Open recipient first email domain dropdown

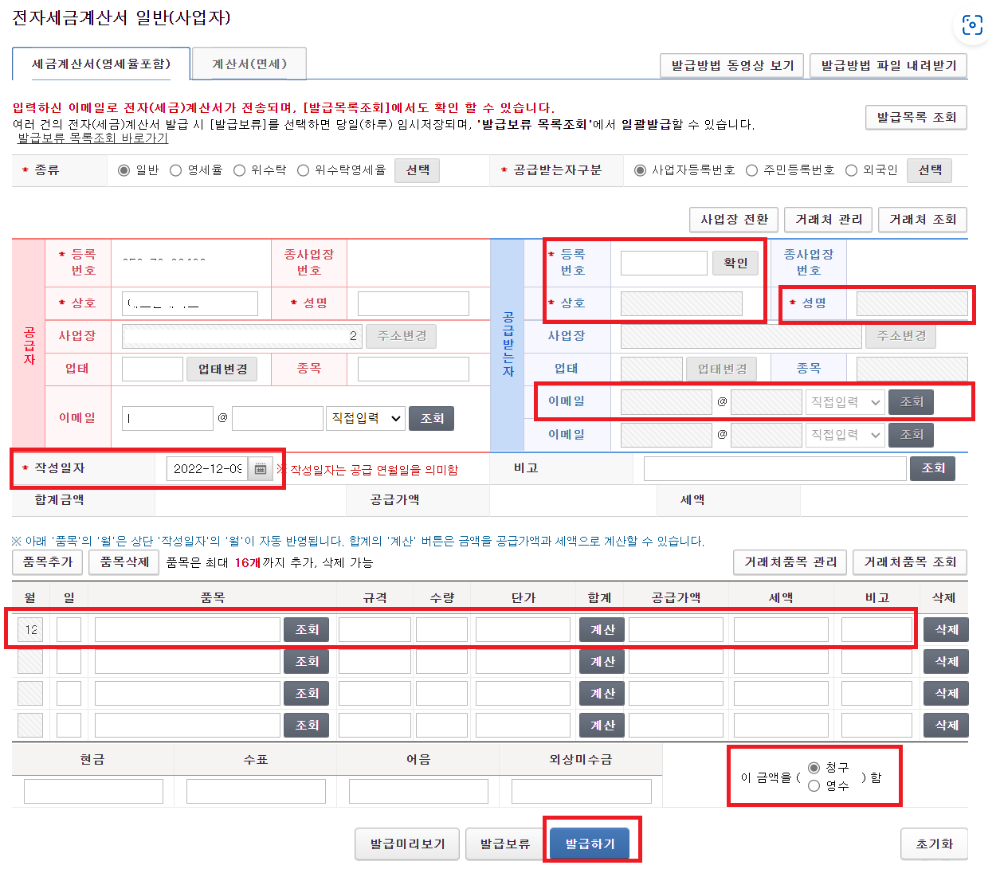[x=844, y=402]
